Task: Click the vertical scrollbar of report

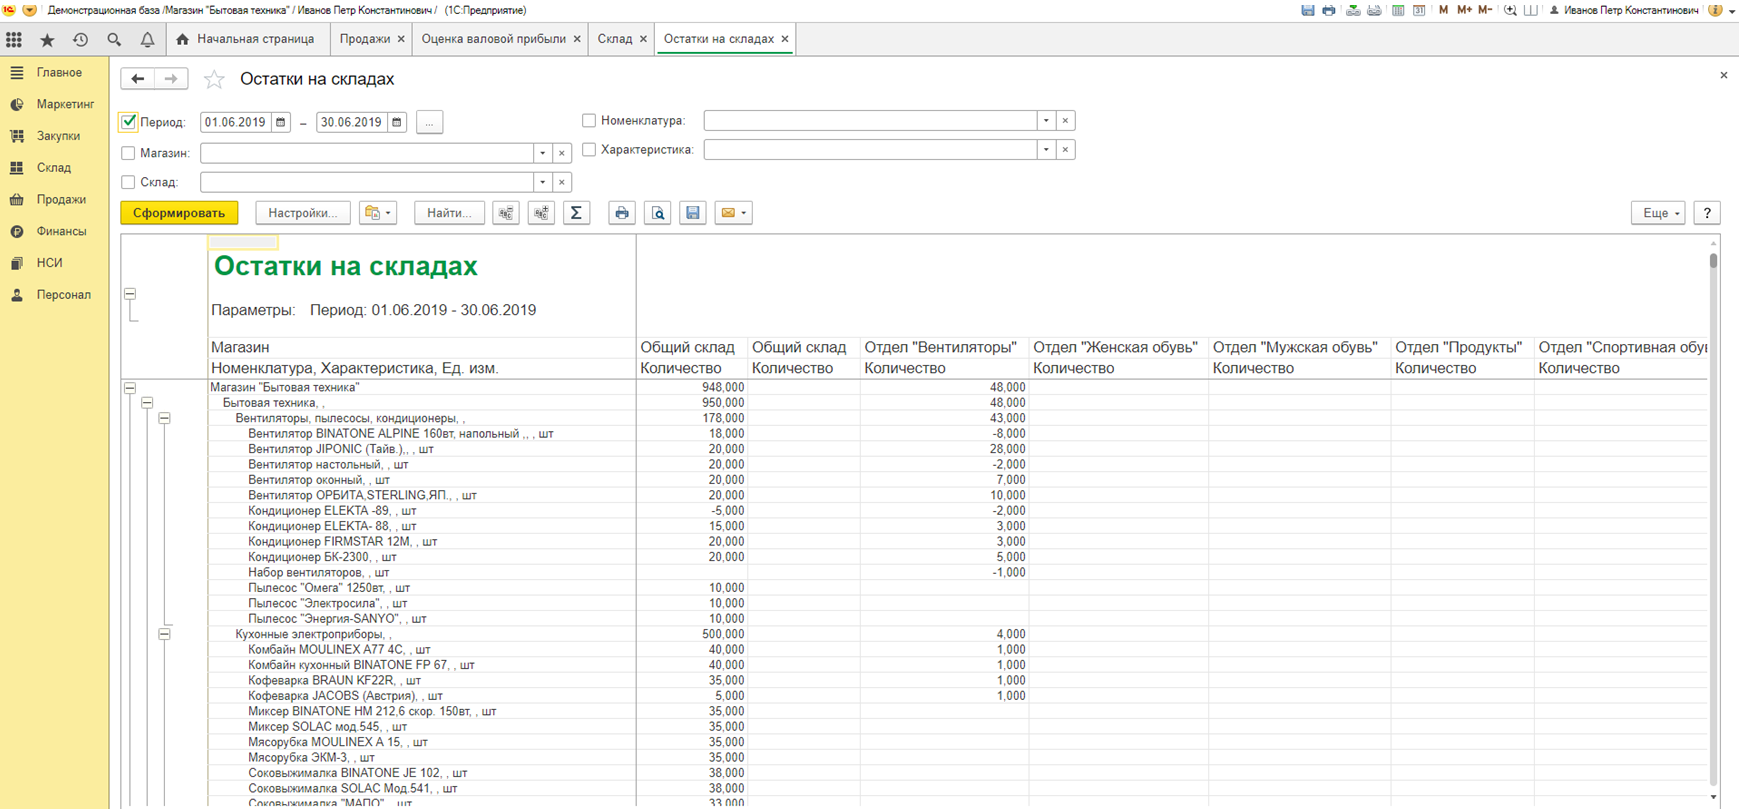Action: (x=1713, y=500)
